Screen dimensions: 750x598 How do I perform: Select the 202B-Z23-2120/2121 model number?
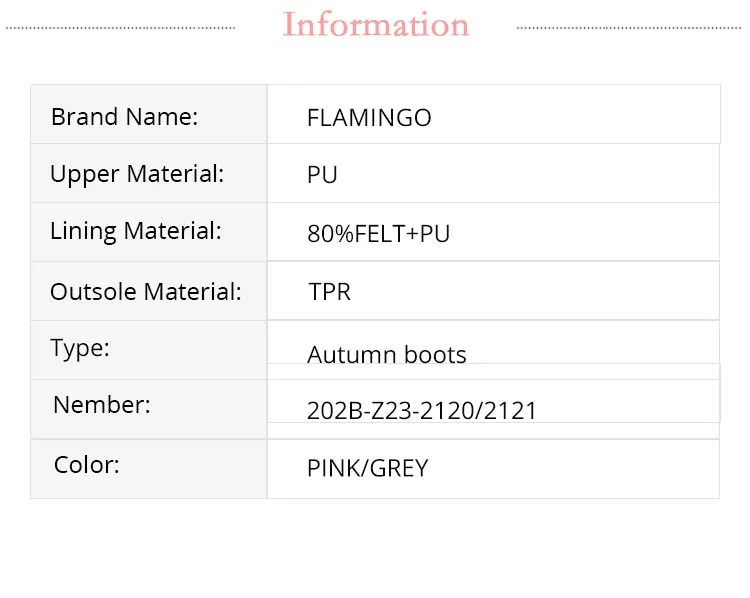click(422, 410)
